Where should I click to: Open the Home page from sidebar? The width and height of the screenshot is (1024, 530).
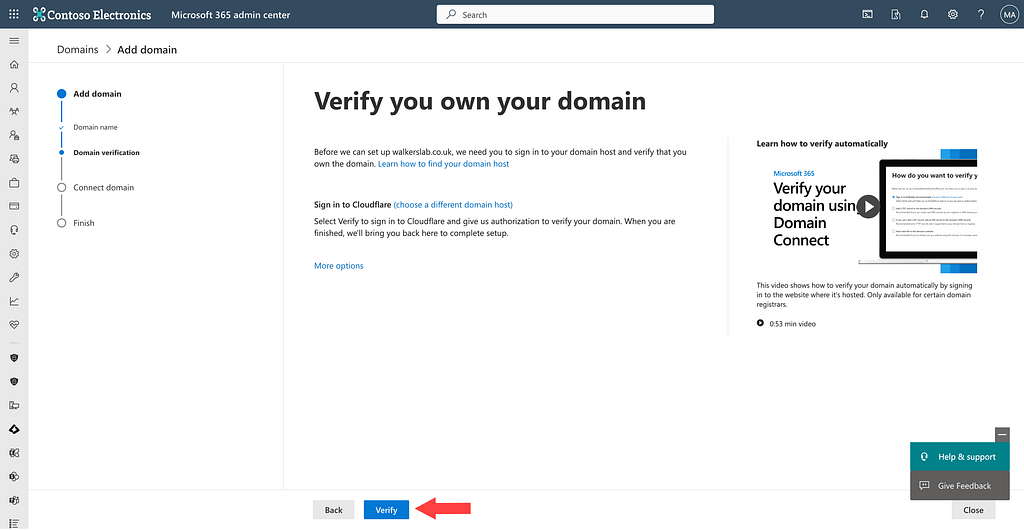coord(14,64)
